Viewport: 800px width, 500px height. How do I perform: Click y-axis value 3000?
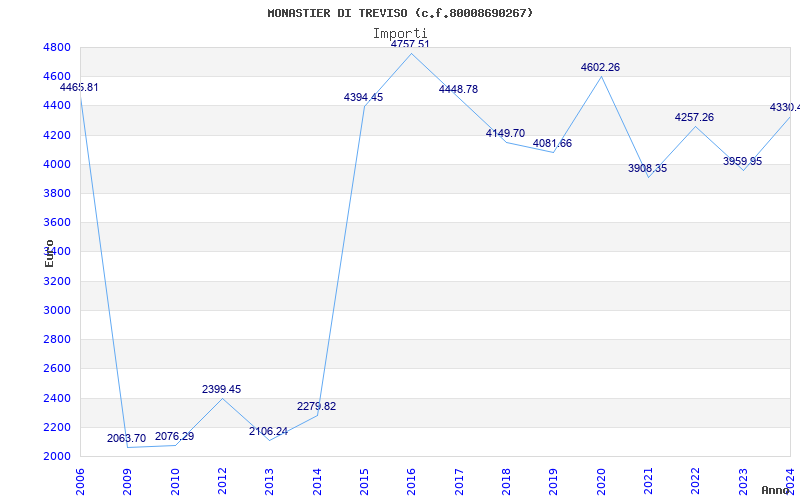tap(58, 310)
